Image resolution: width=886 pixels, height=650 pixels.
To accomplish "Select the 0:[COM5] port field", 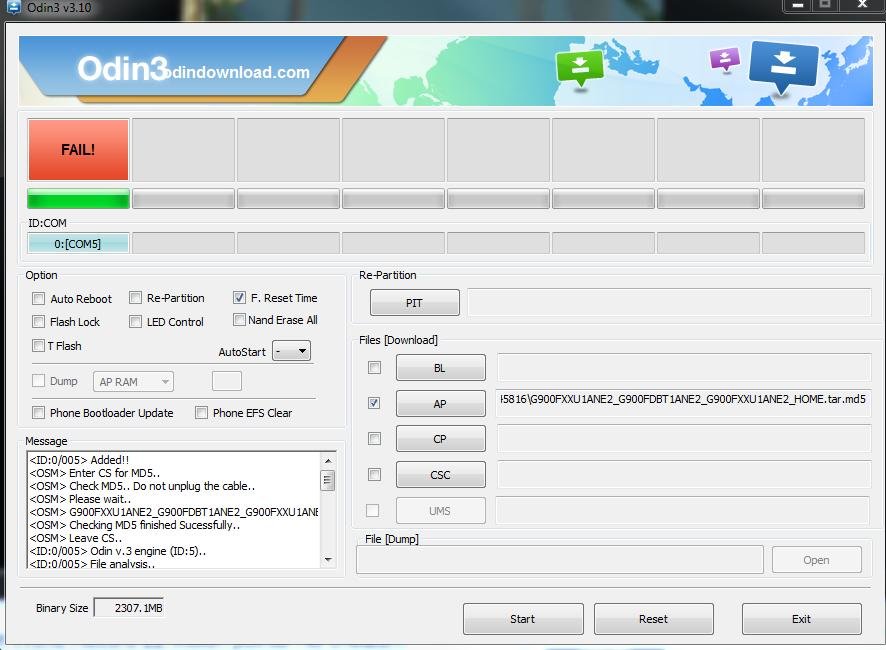I will pyautogui.click(x=78, y=244).
